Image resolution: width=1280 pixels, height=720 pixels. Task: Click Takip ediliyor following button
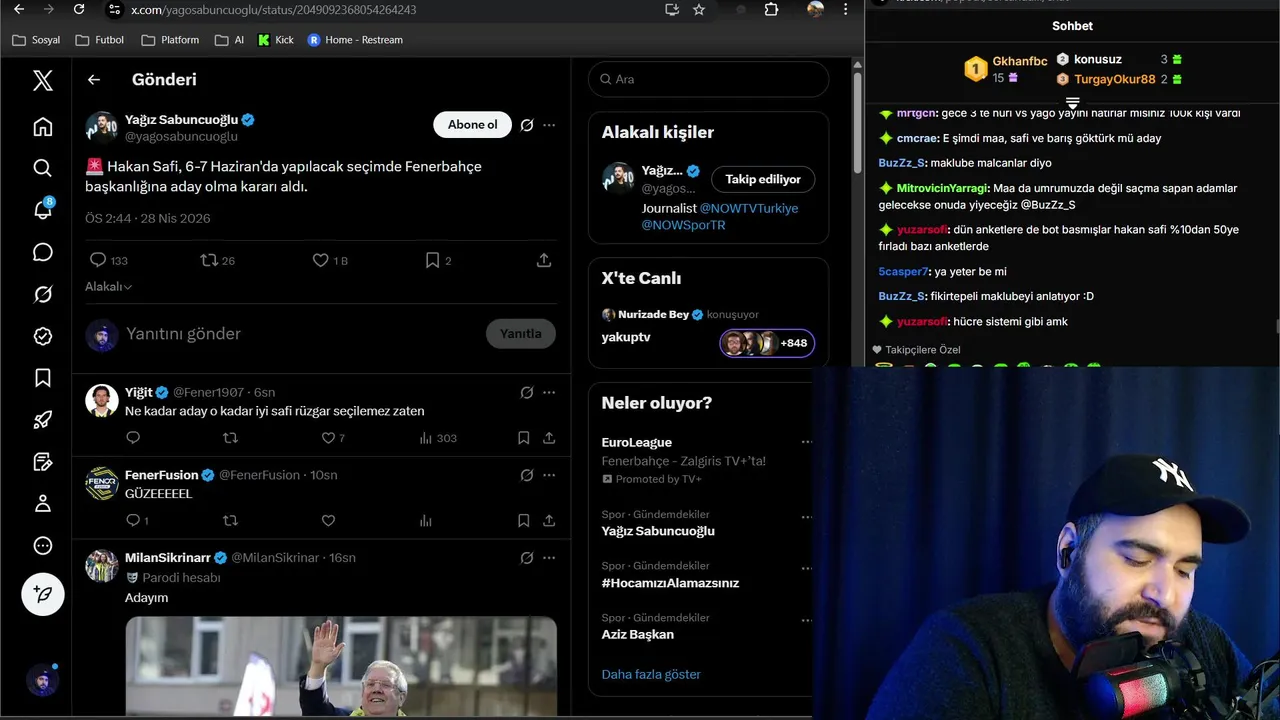coord(763,179)
